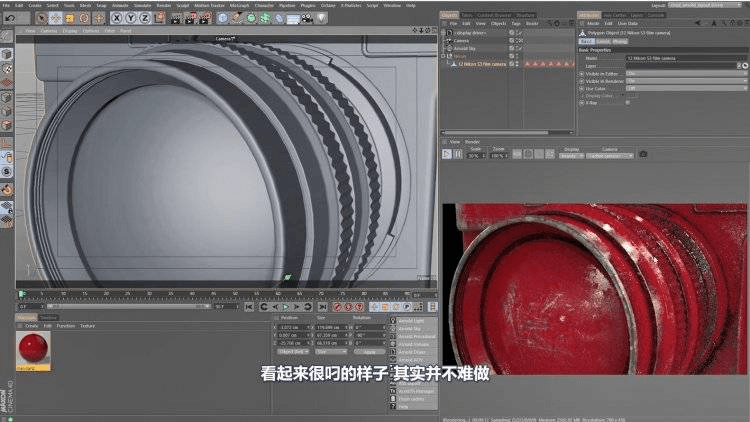This screenshot has width=750, height=422.
Task: Click the Undo arrow icon
Action: [9, 18]
